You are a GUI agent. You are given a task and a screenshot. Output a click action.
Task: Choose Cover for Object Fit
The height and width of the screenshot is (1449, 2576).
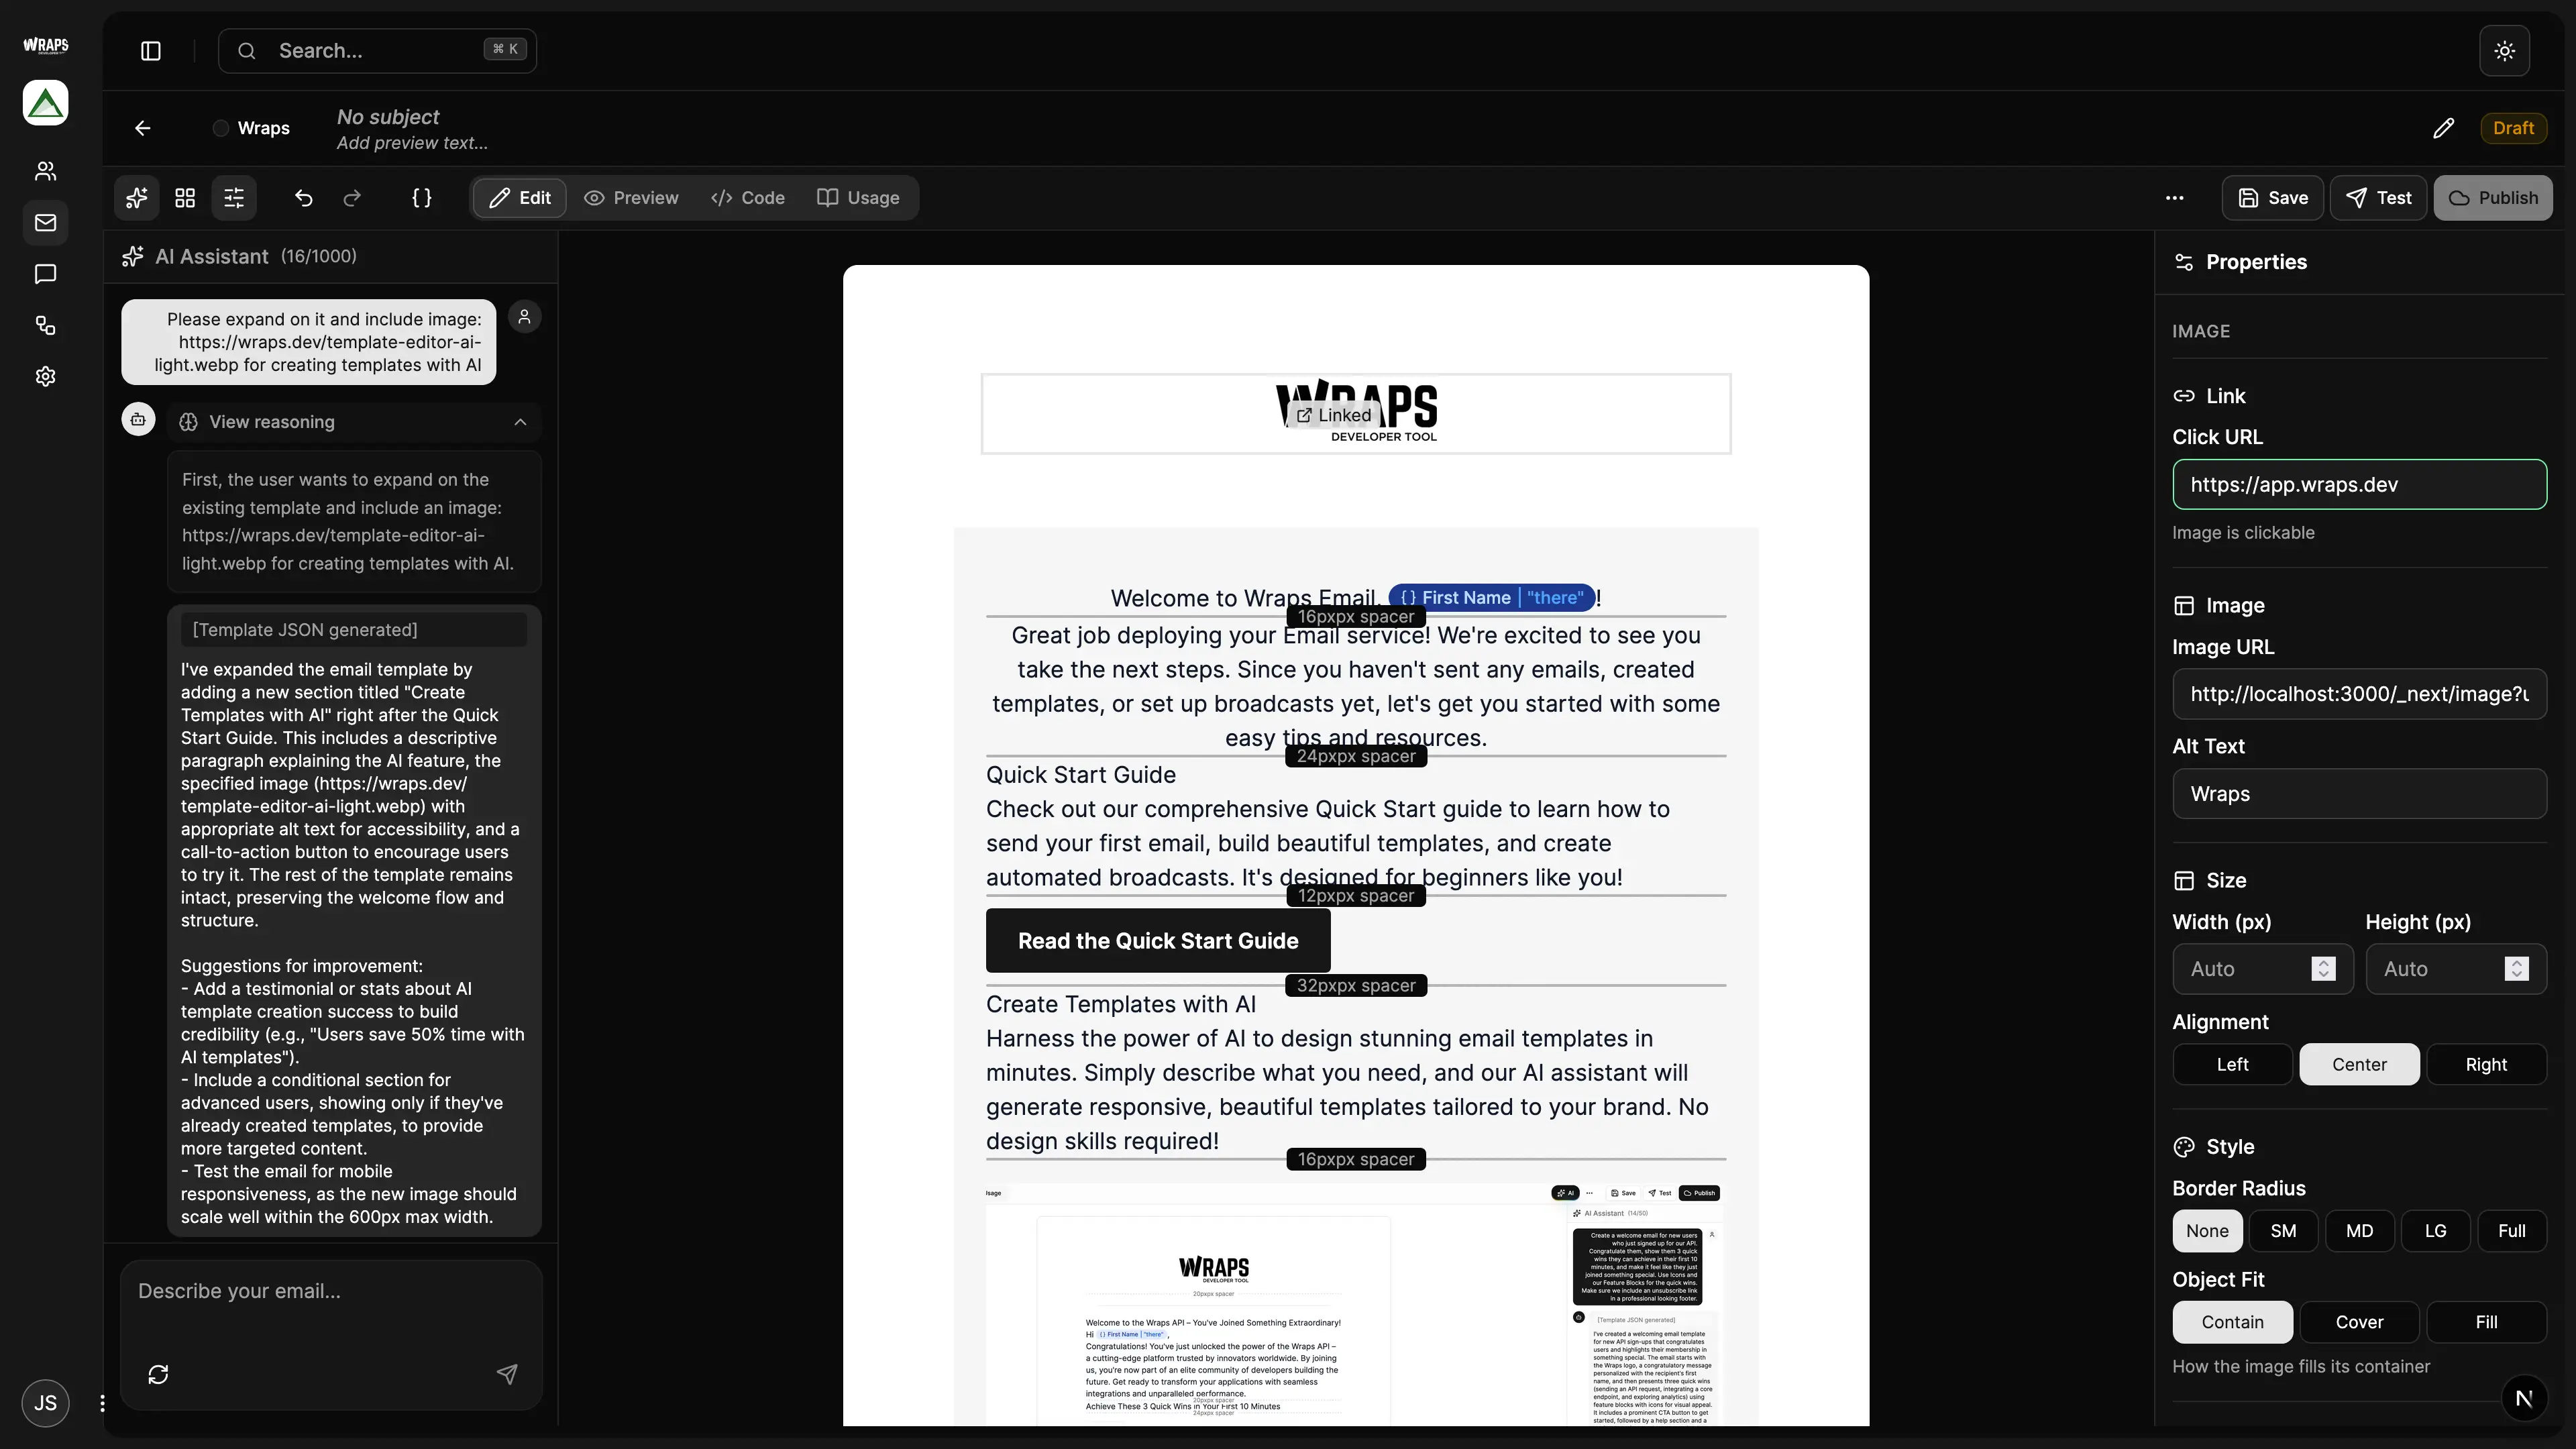pyautogui.click(x=2360, y=1322)
